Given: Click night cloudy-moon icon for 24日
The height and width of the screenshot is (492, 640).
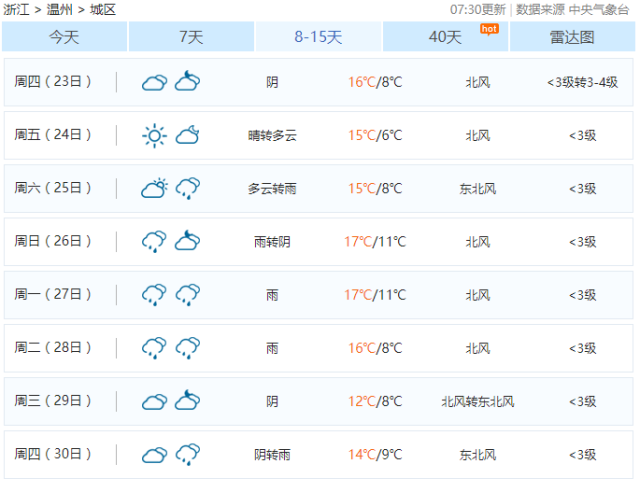Looking at the screenshot, I should (187, 135).
